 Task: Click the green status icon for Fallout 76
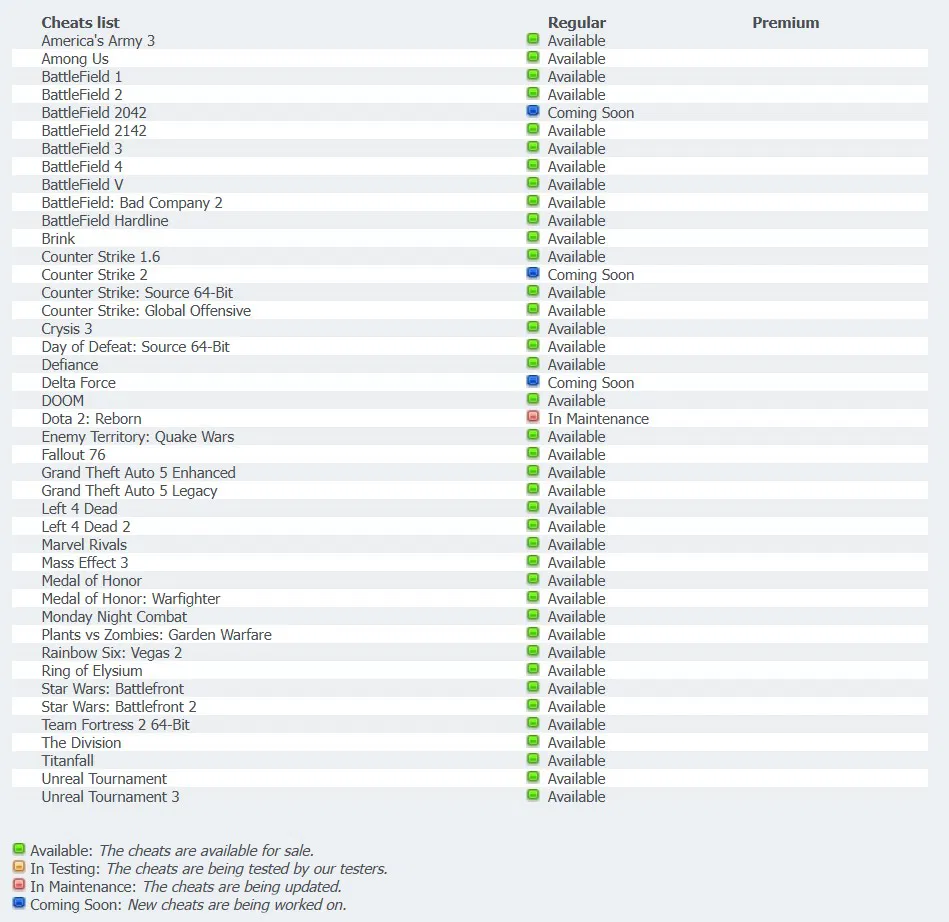click(533, 453)
